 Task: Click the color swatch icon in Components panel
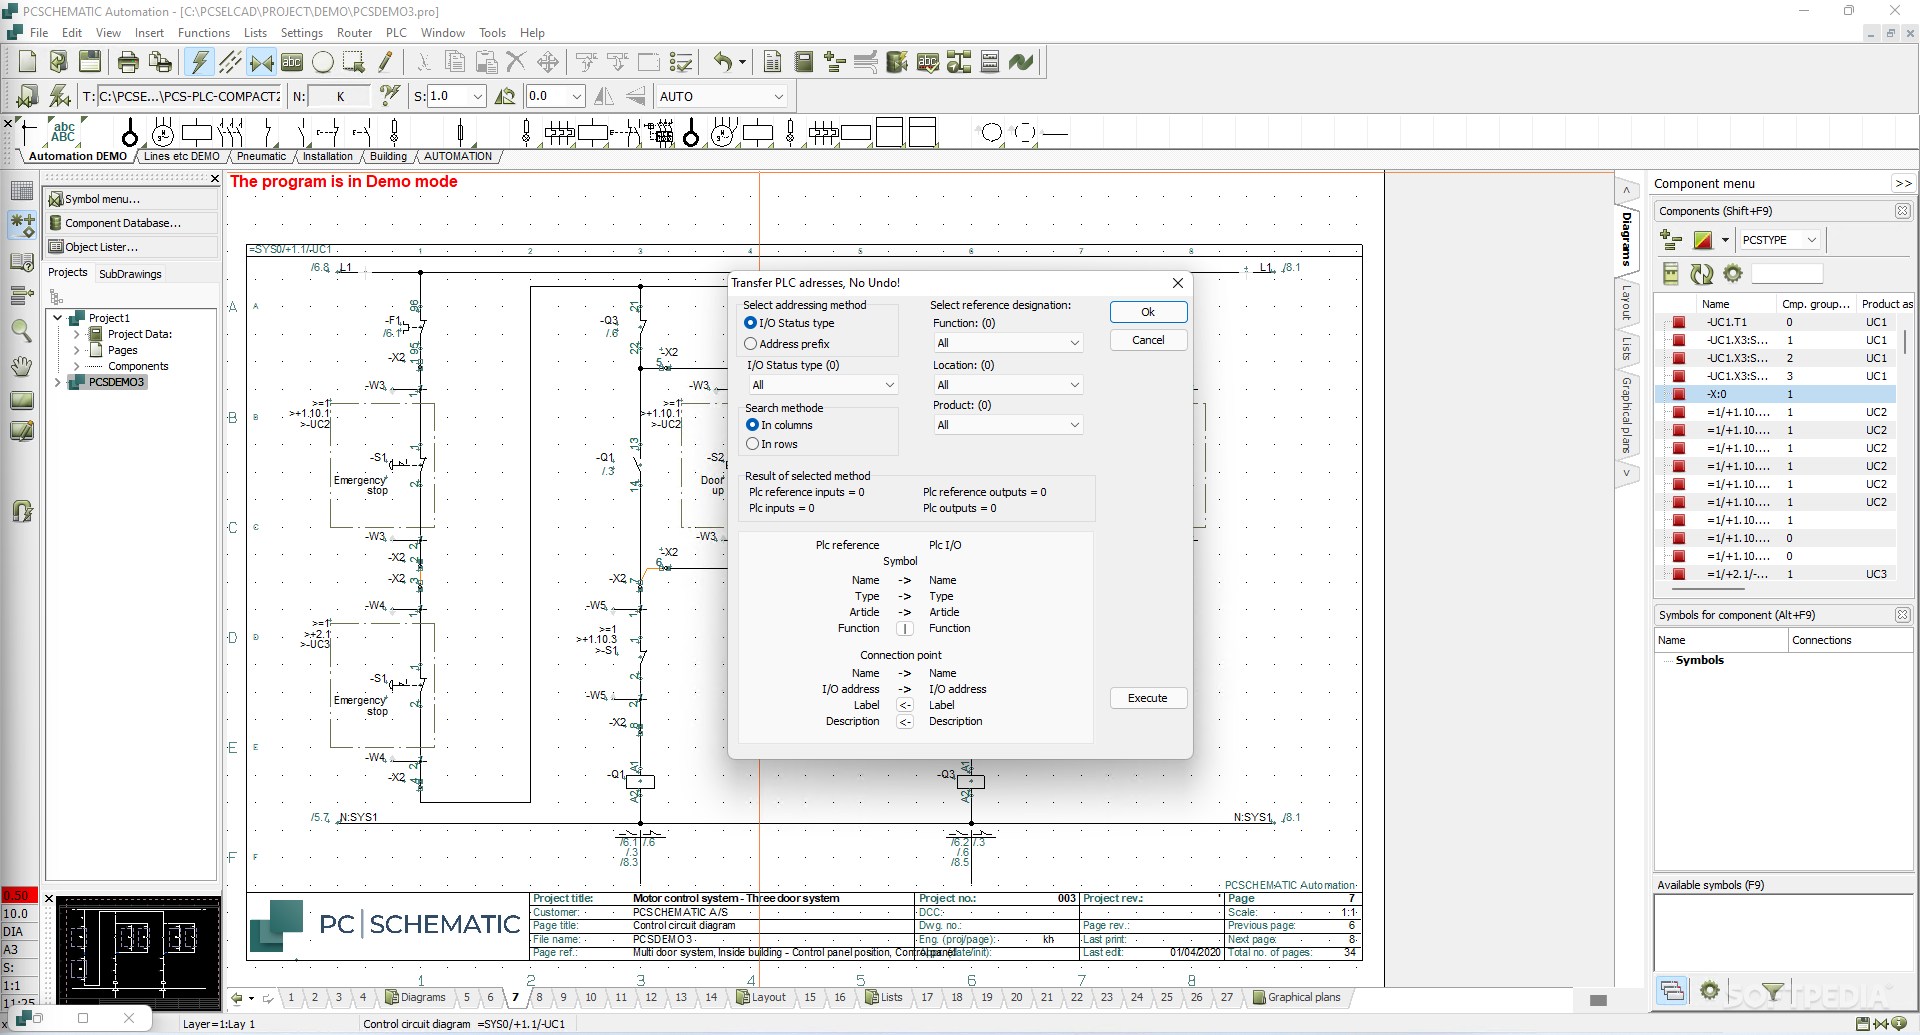1703,240
